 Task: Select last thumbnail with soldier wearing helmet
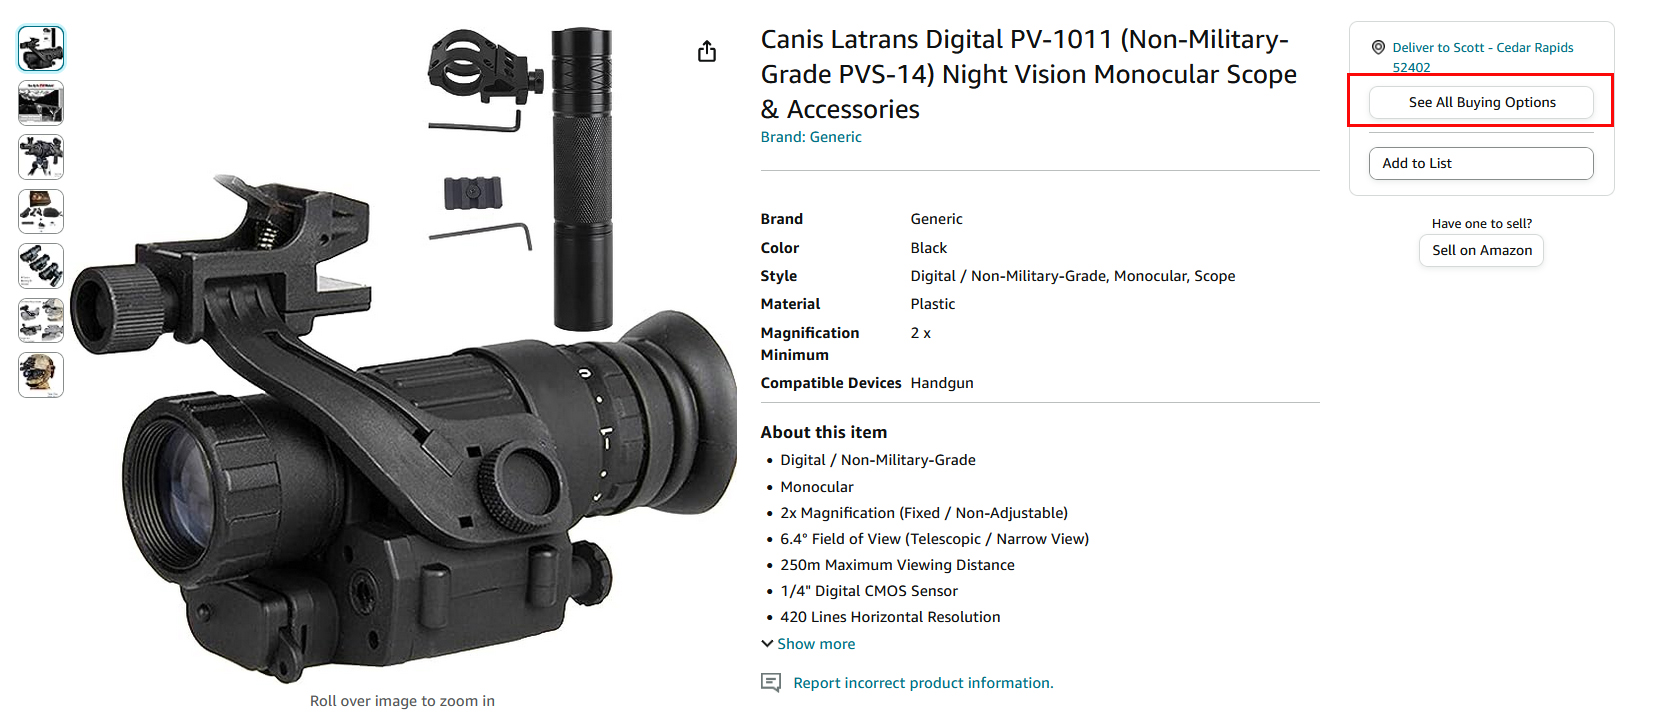(41, 375)
